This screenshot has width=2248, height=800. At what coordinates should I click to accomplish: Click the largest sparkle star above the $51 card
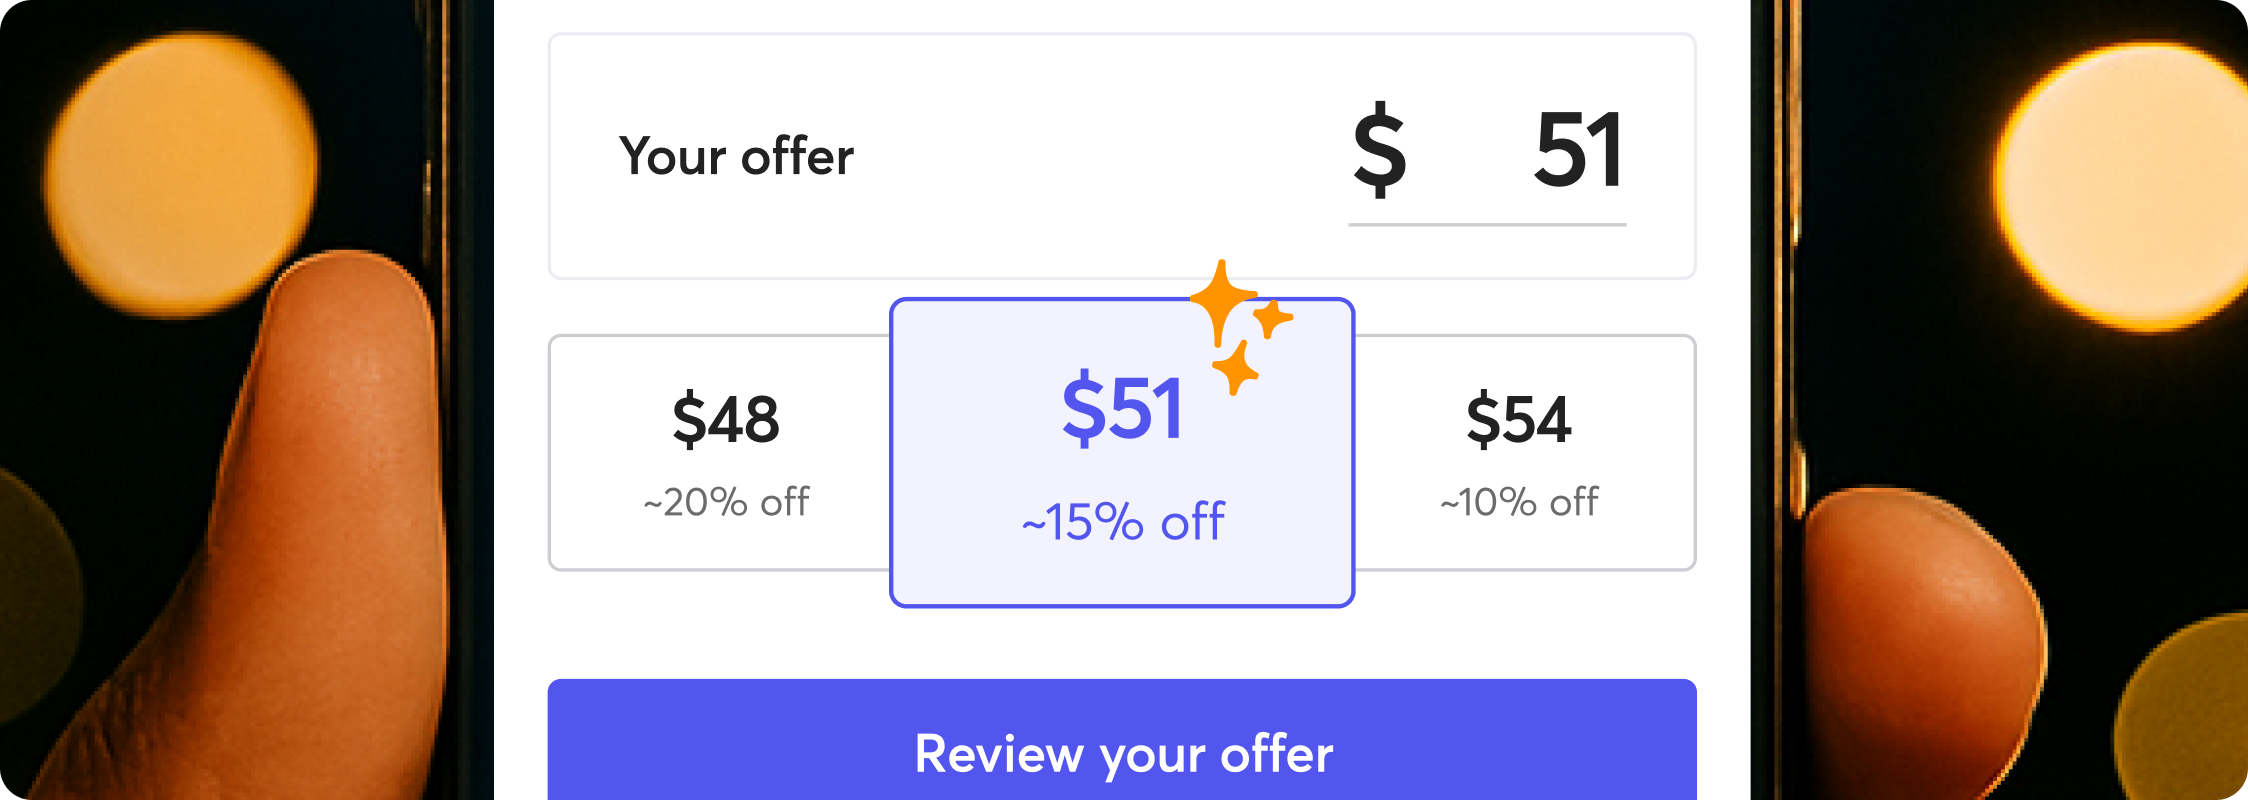point(1221,300)
